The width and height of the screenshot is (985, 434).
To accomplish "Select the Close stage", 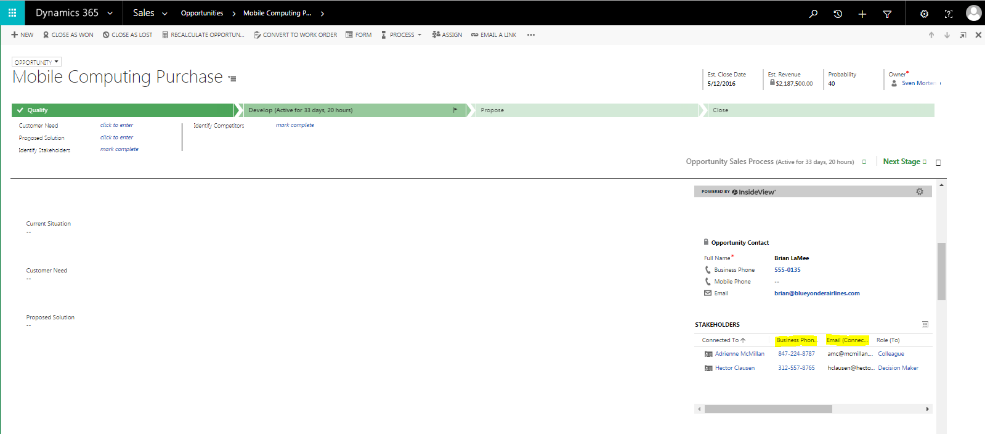I will point(820,110).
